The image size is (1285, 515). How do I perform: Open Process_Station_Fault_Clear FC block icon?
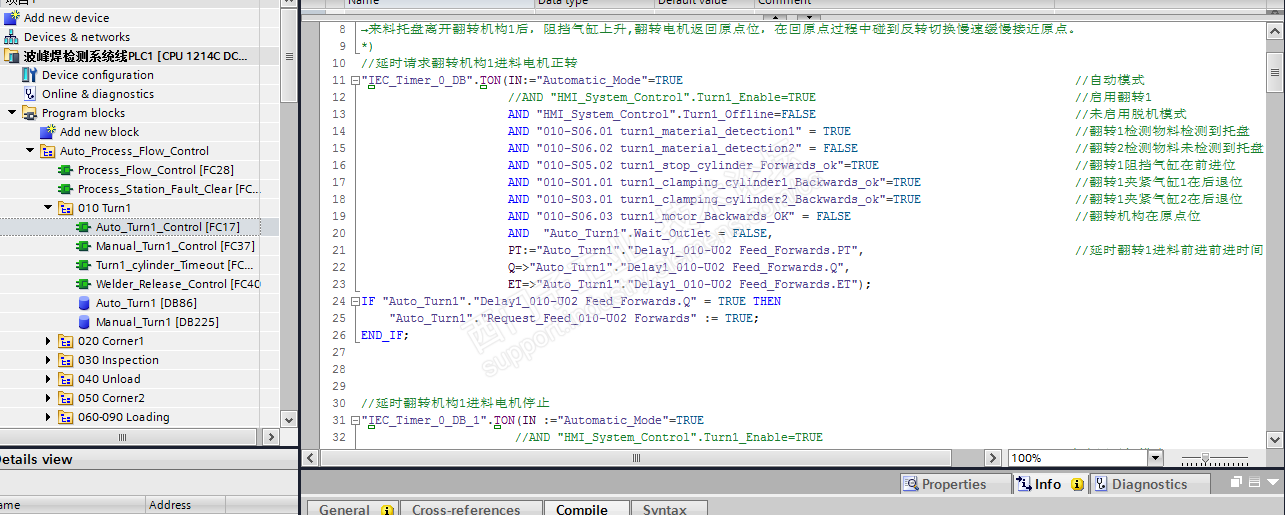coord(66,189)
